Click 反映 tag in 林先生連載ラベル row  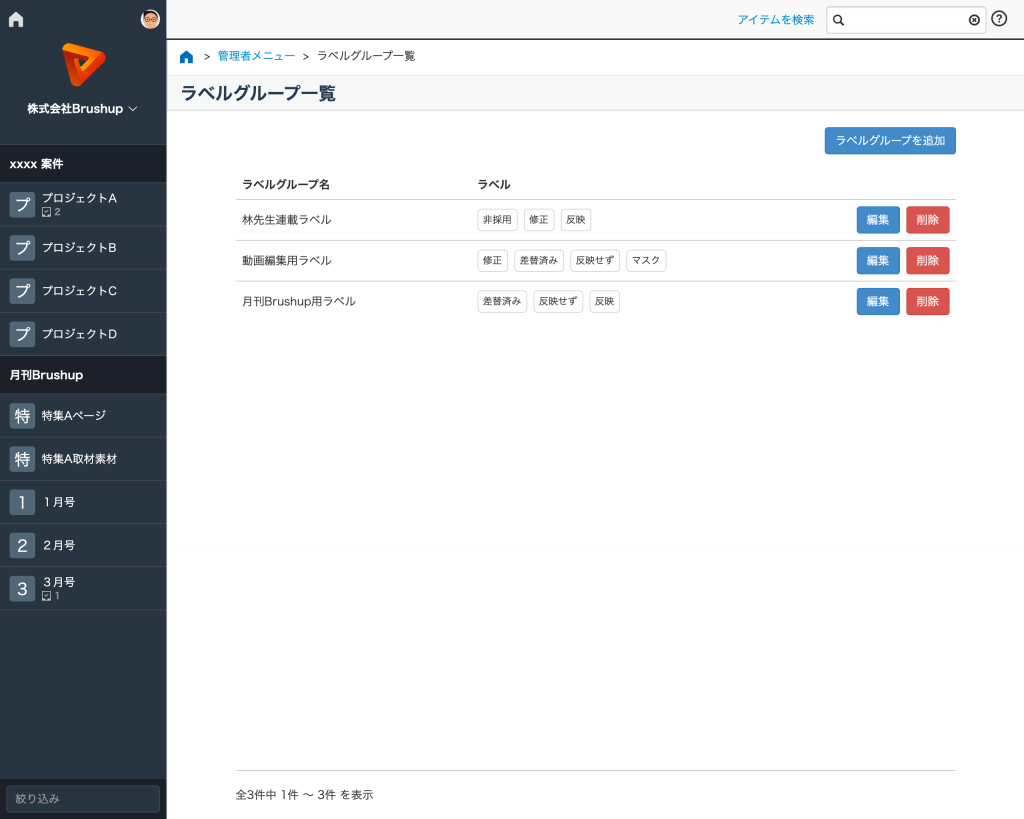tap(575, 220)
